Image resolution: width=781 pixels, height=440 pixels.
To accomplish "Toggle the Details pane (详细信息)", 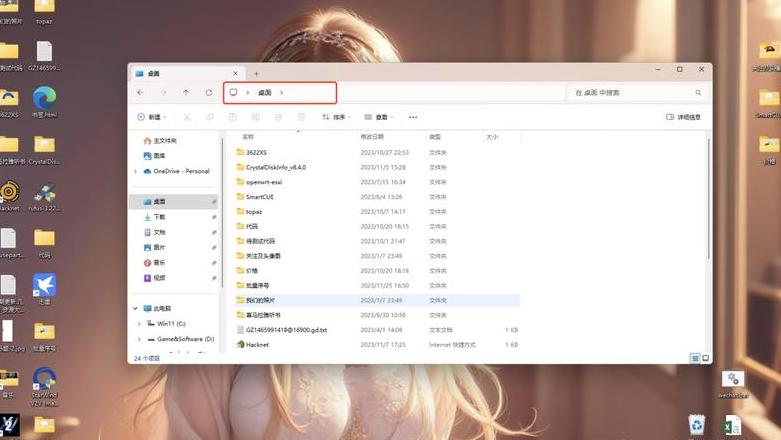I will pos(683,117).
